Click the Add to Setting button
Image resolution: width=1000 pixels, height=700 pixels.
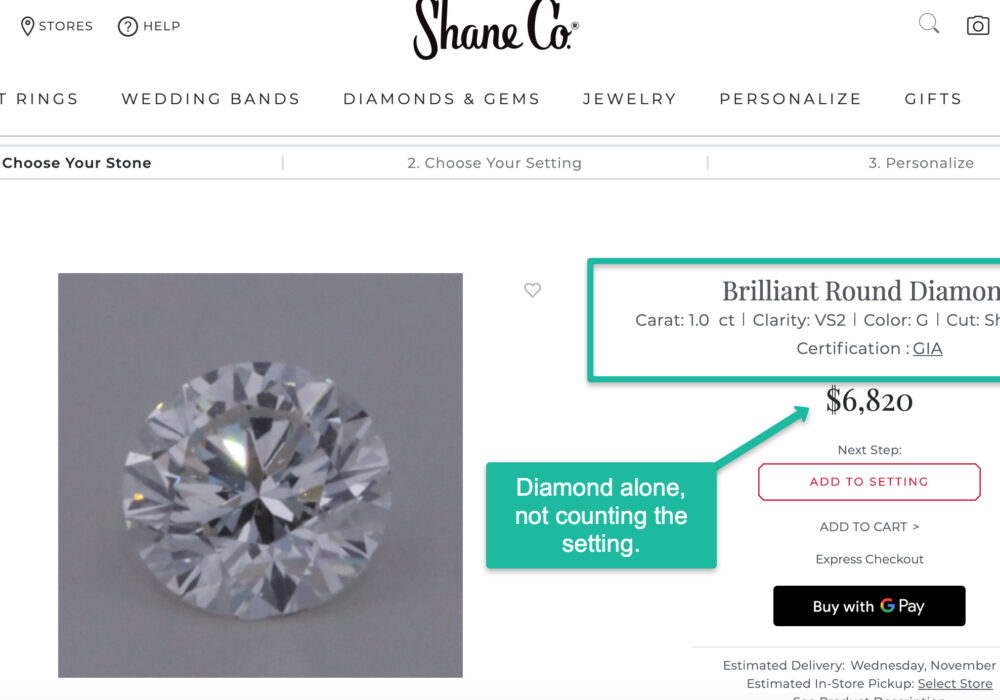tap(869, 482)
